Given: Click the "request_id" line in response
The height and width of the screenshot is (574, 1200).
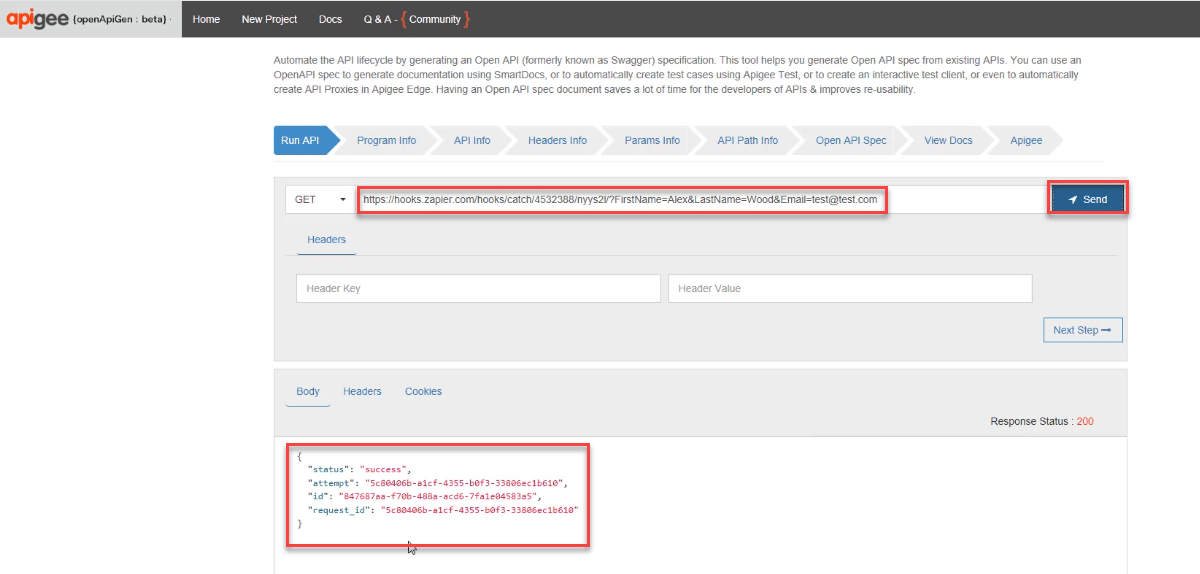Looking at the screenshot, I should click(443, 509).
